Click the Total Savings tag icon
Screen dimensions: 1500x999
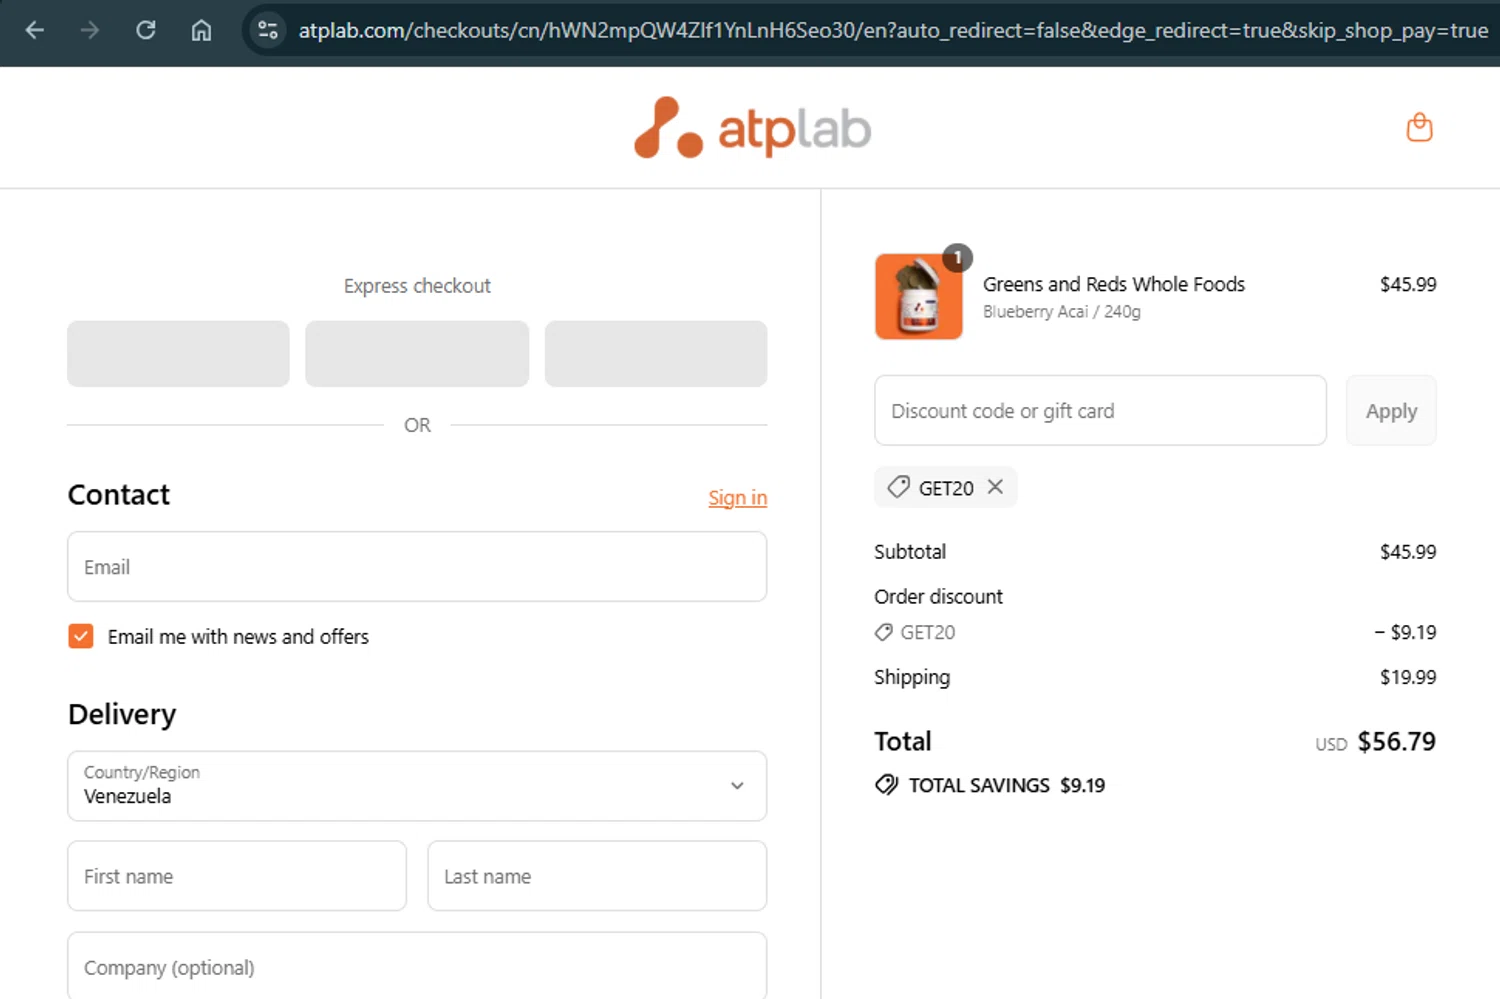(x=886, y=785)
